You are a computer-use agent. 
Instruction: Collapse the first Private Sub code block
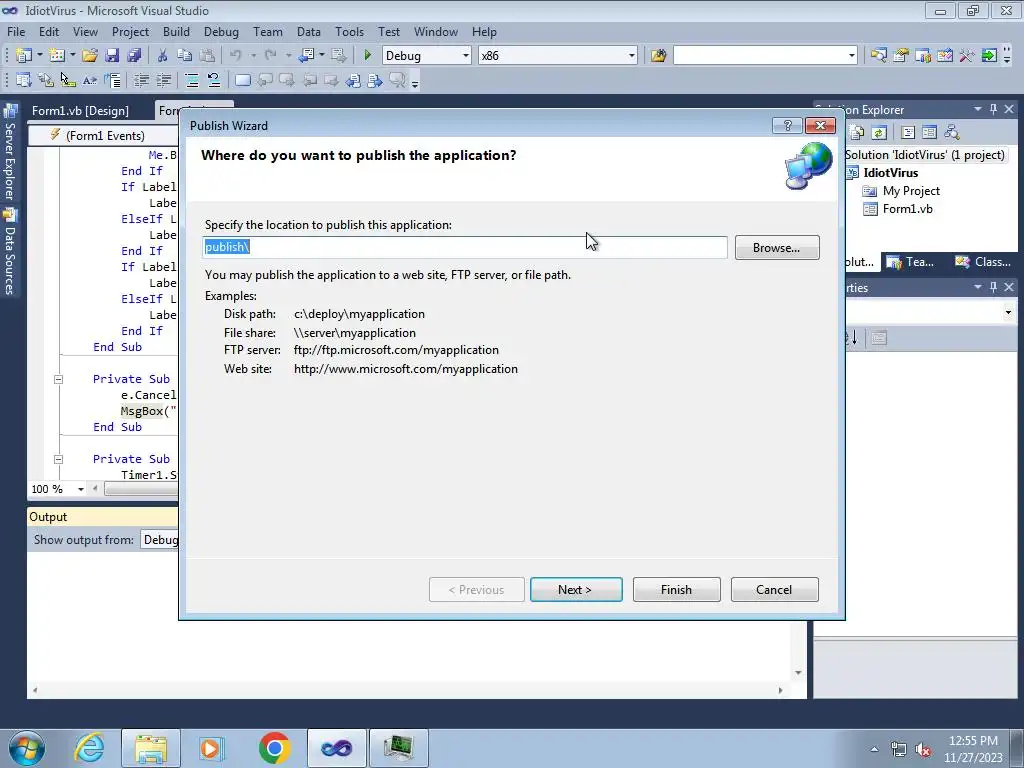58,379
